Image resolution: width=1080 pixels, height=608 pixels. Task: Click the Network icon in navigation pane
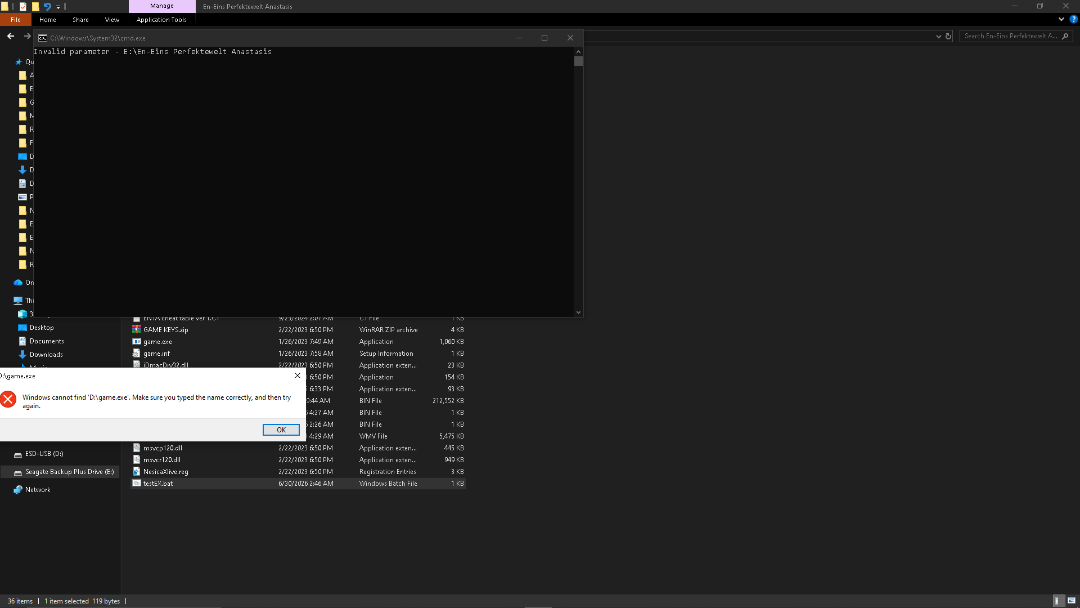(x=18, y=490)
